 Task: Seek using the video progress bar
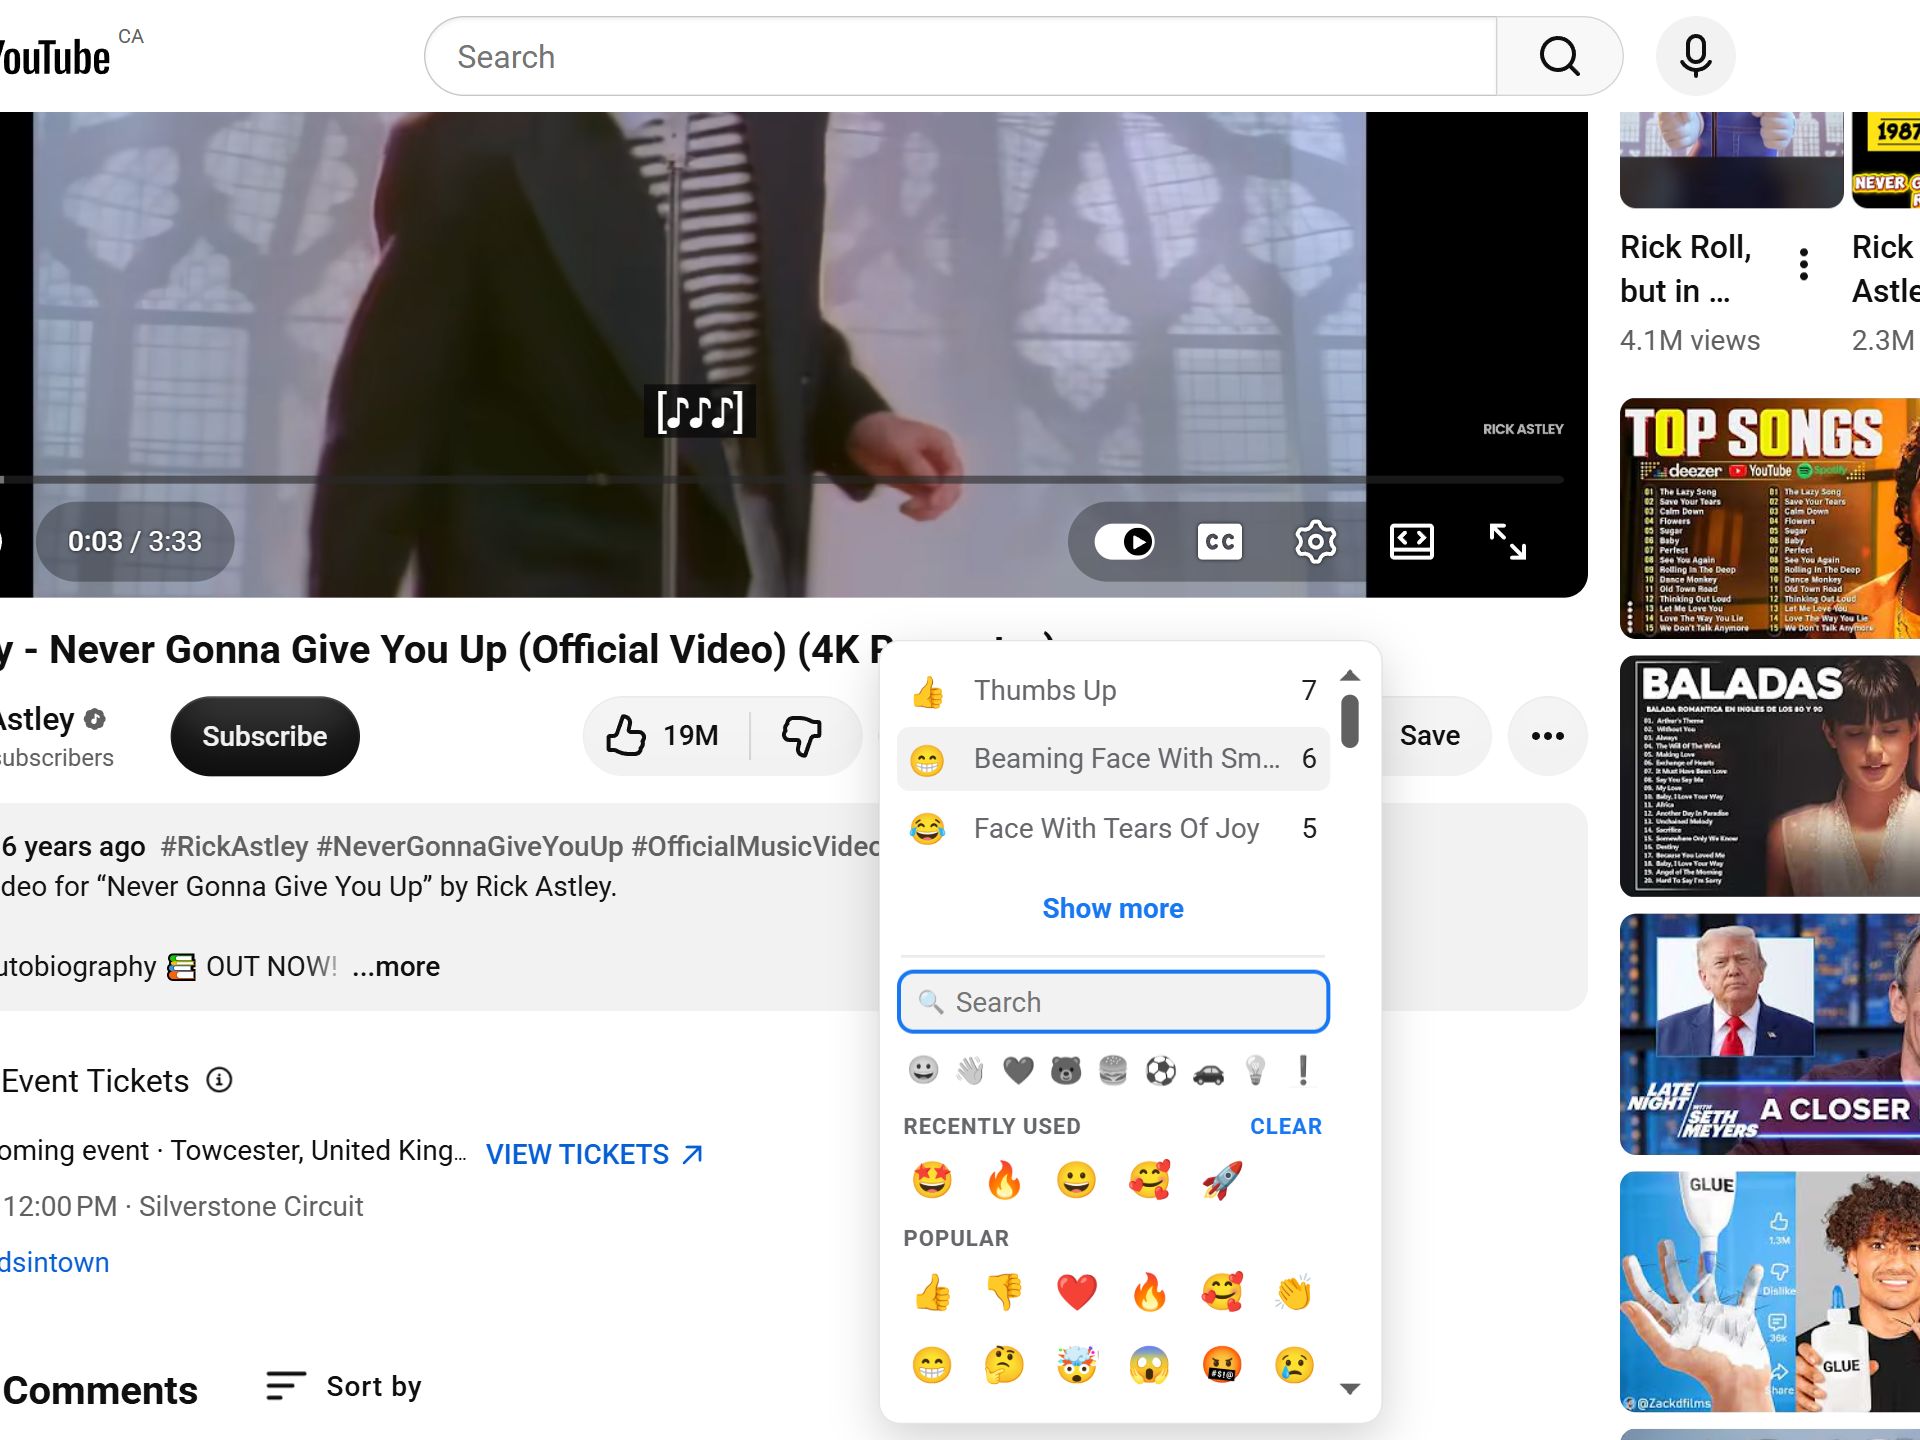pyautogui.click(x=781, y=480)
